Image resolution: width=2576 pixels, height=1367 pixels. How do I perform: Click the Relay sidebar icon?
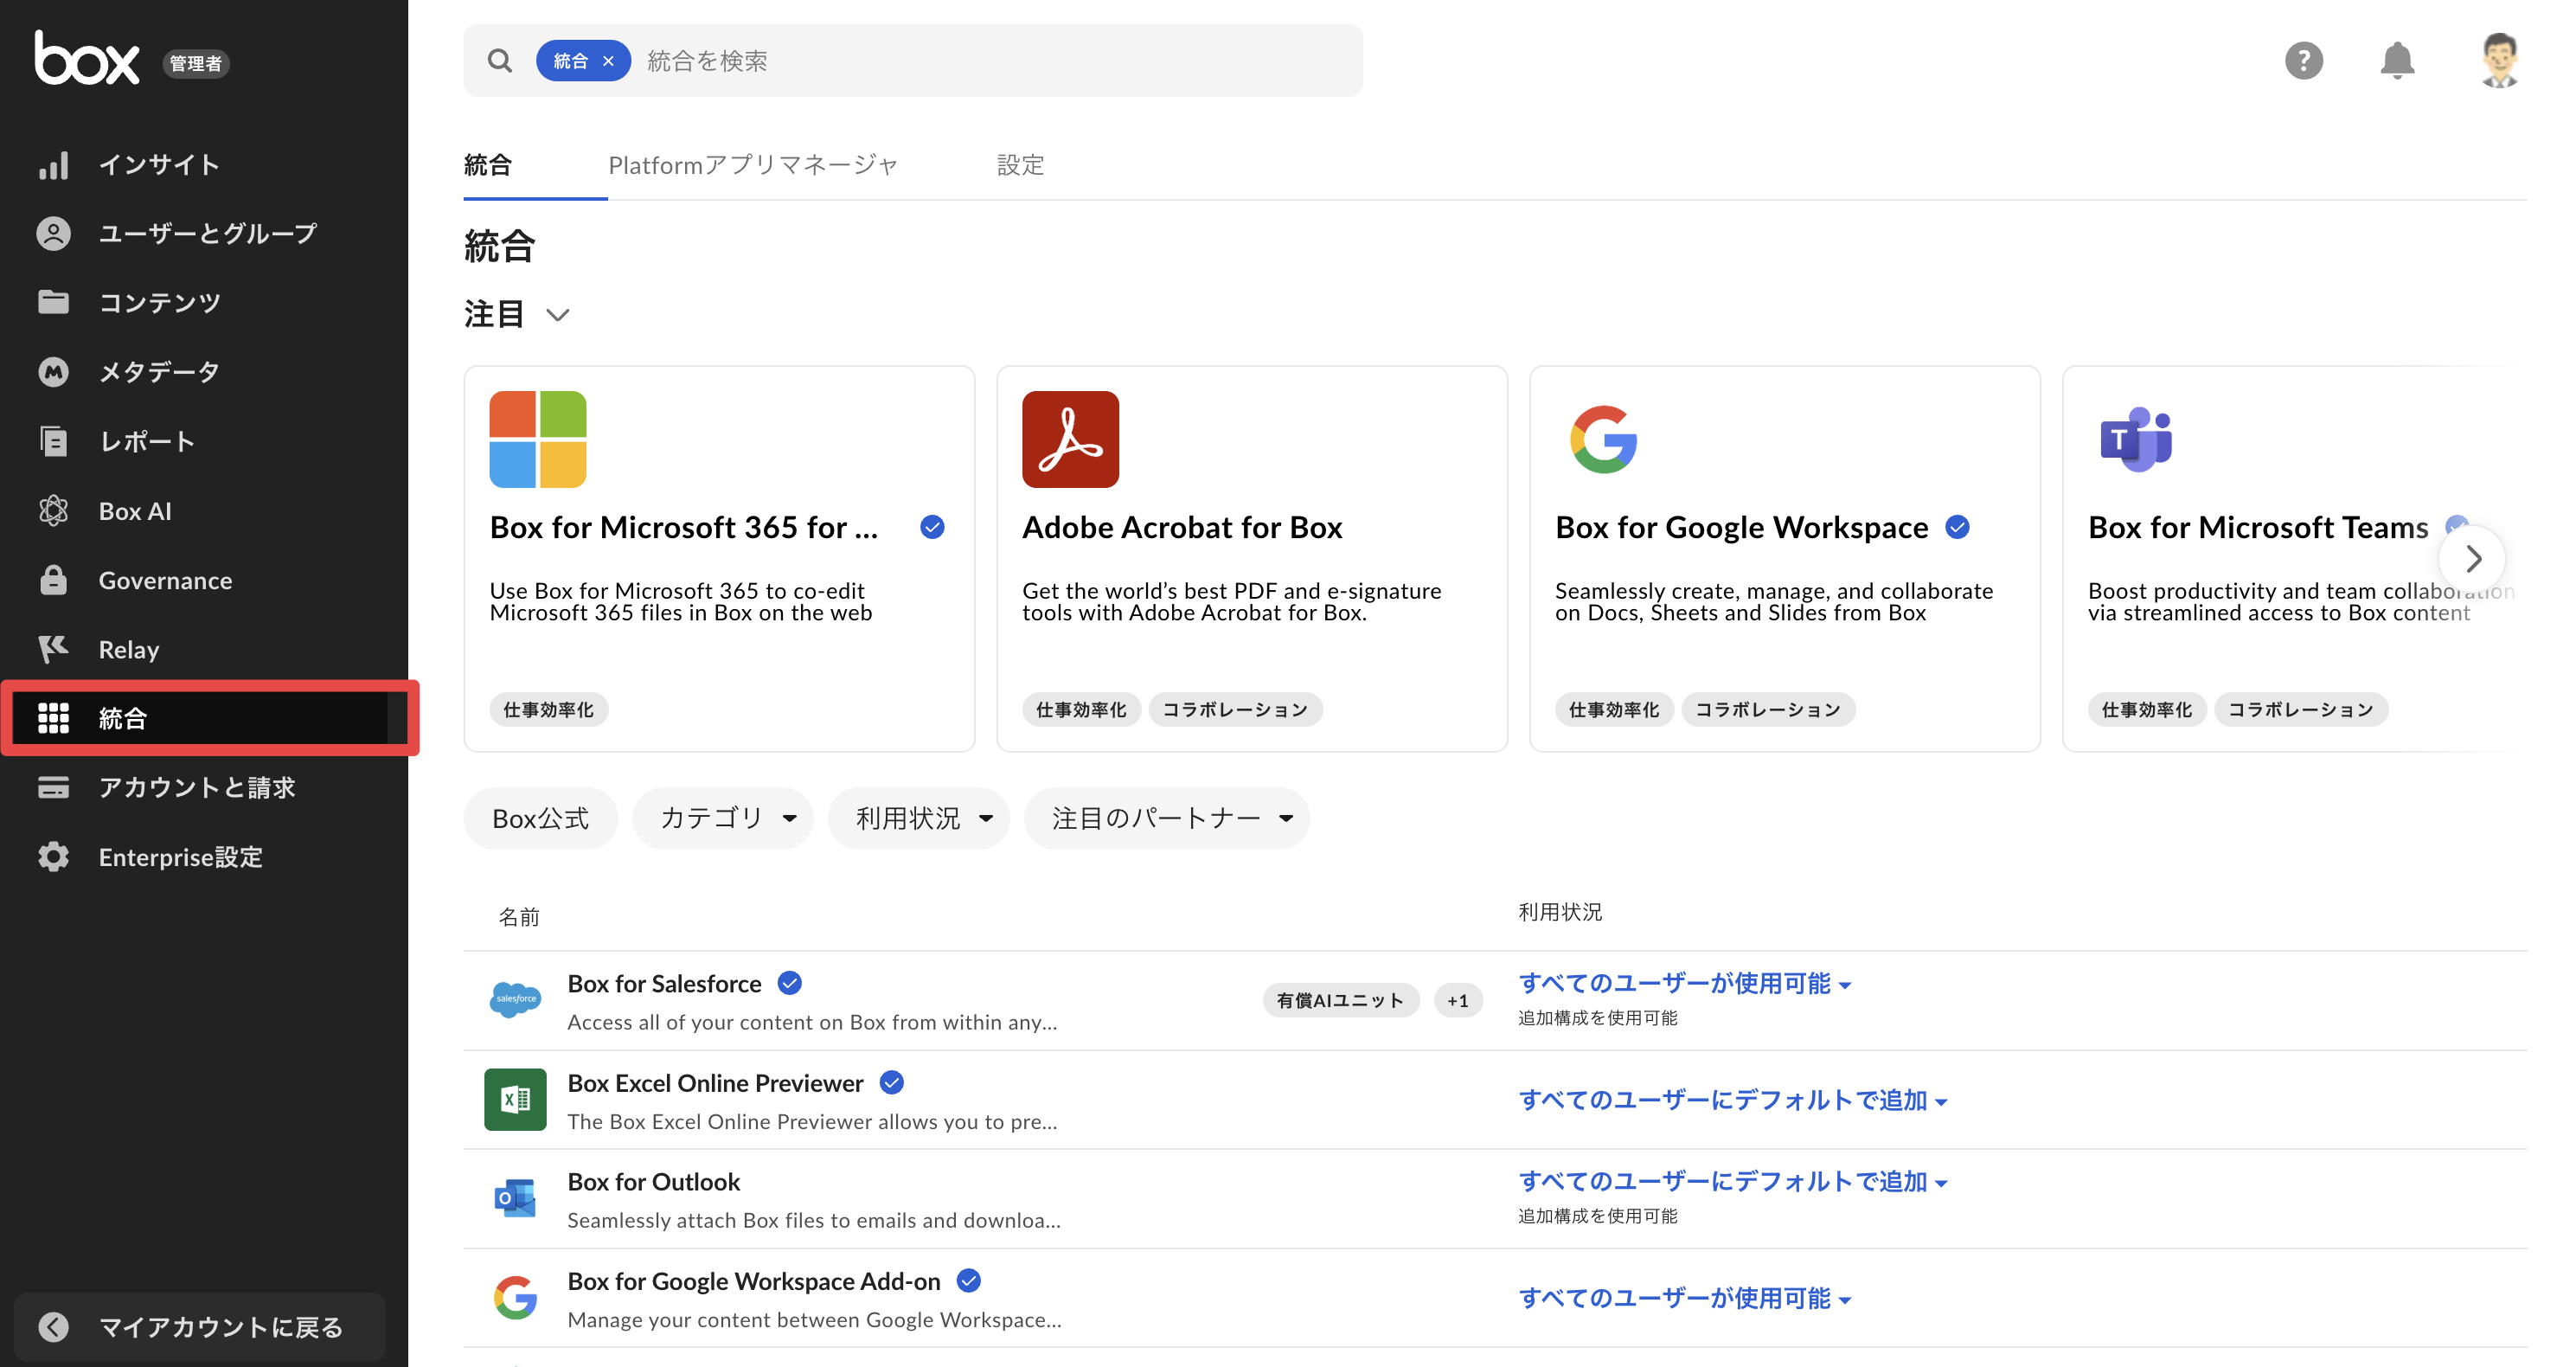53,649
